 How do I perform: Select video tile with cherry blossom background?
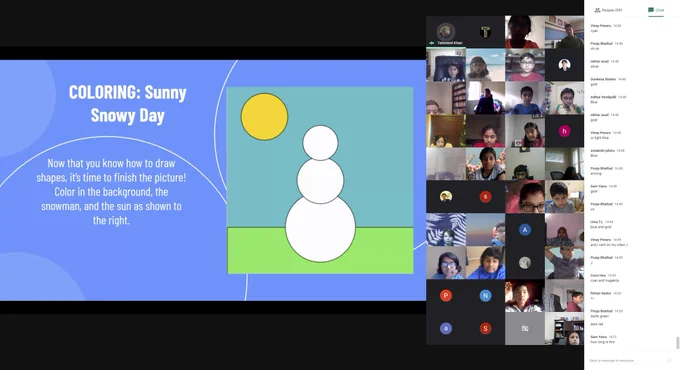(x=485, y=164)
